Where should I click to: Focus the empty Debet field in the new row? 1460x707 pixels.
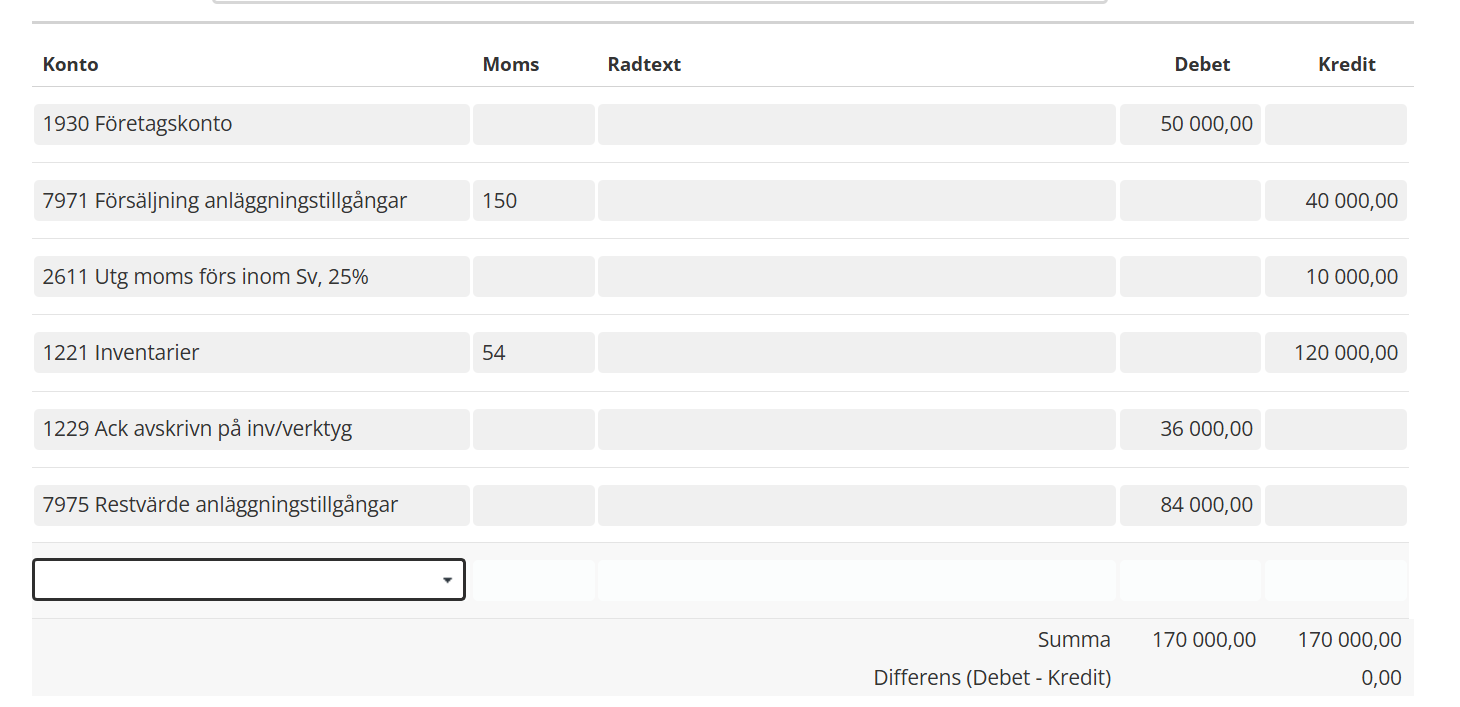click(x=1190, y=580)
